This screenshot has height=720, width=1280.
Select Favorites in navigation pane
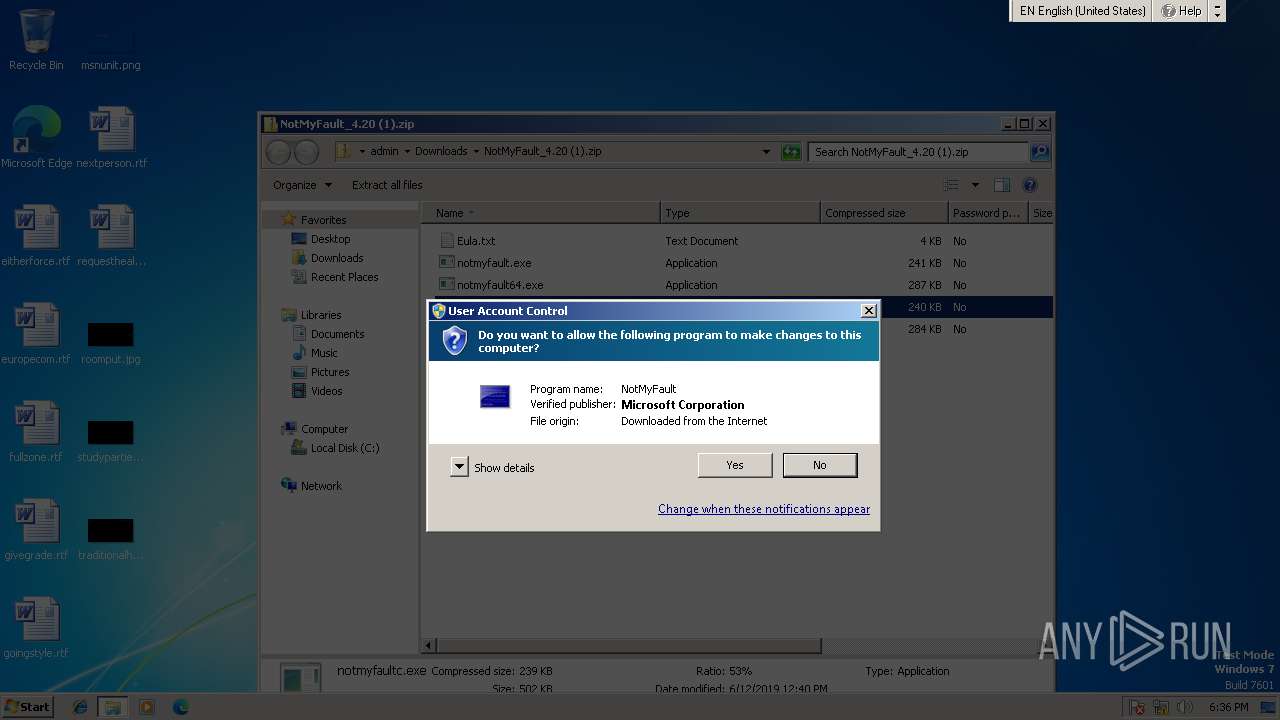point(323,220)
